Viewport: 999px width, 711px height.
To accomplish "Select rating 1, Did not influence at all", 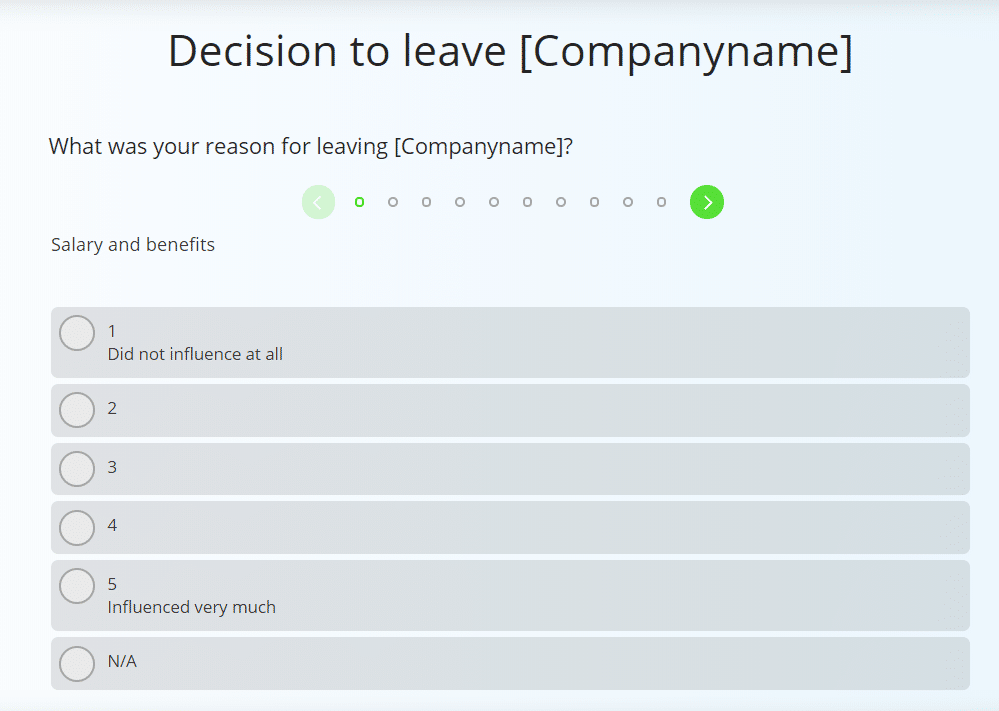I will 77,333.
